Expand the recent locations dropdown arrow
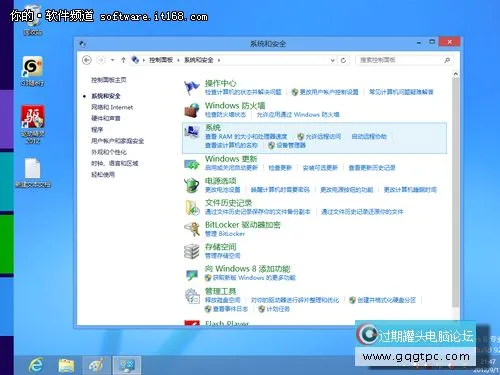 pyautogui.click(x=112, y=60)
